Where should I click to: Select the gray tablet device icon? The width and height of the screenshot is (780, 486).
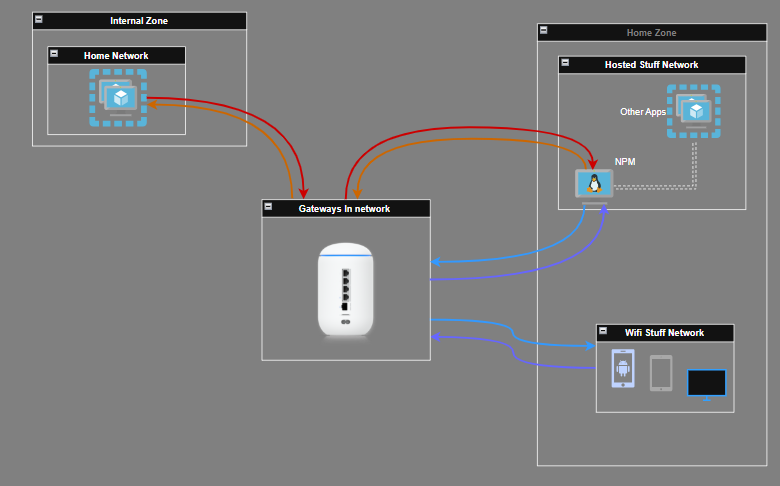pyautogui.click(x=661, y=373)
